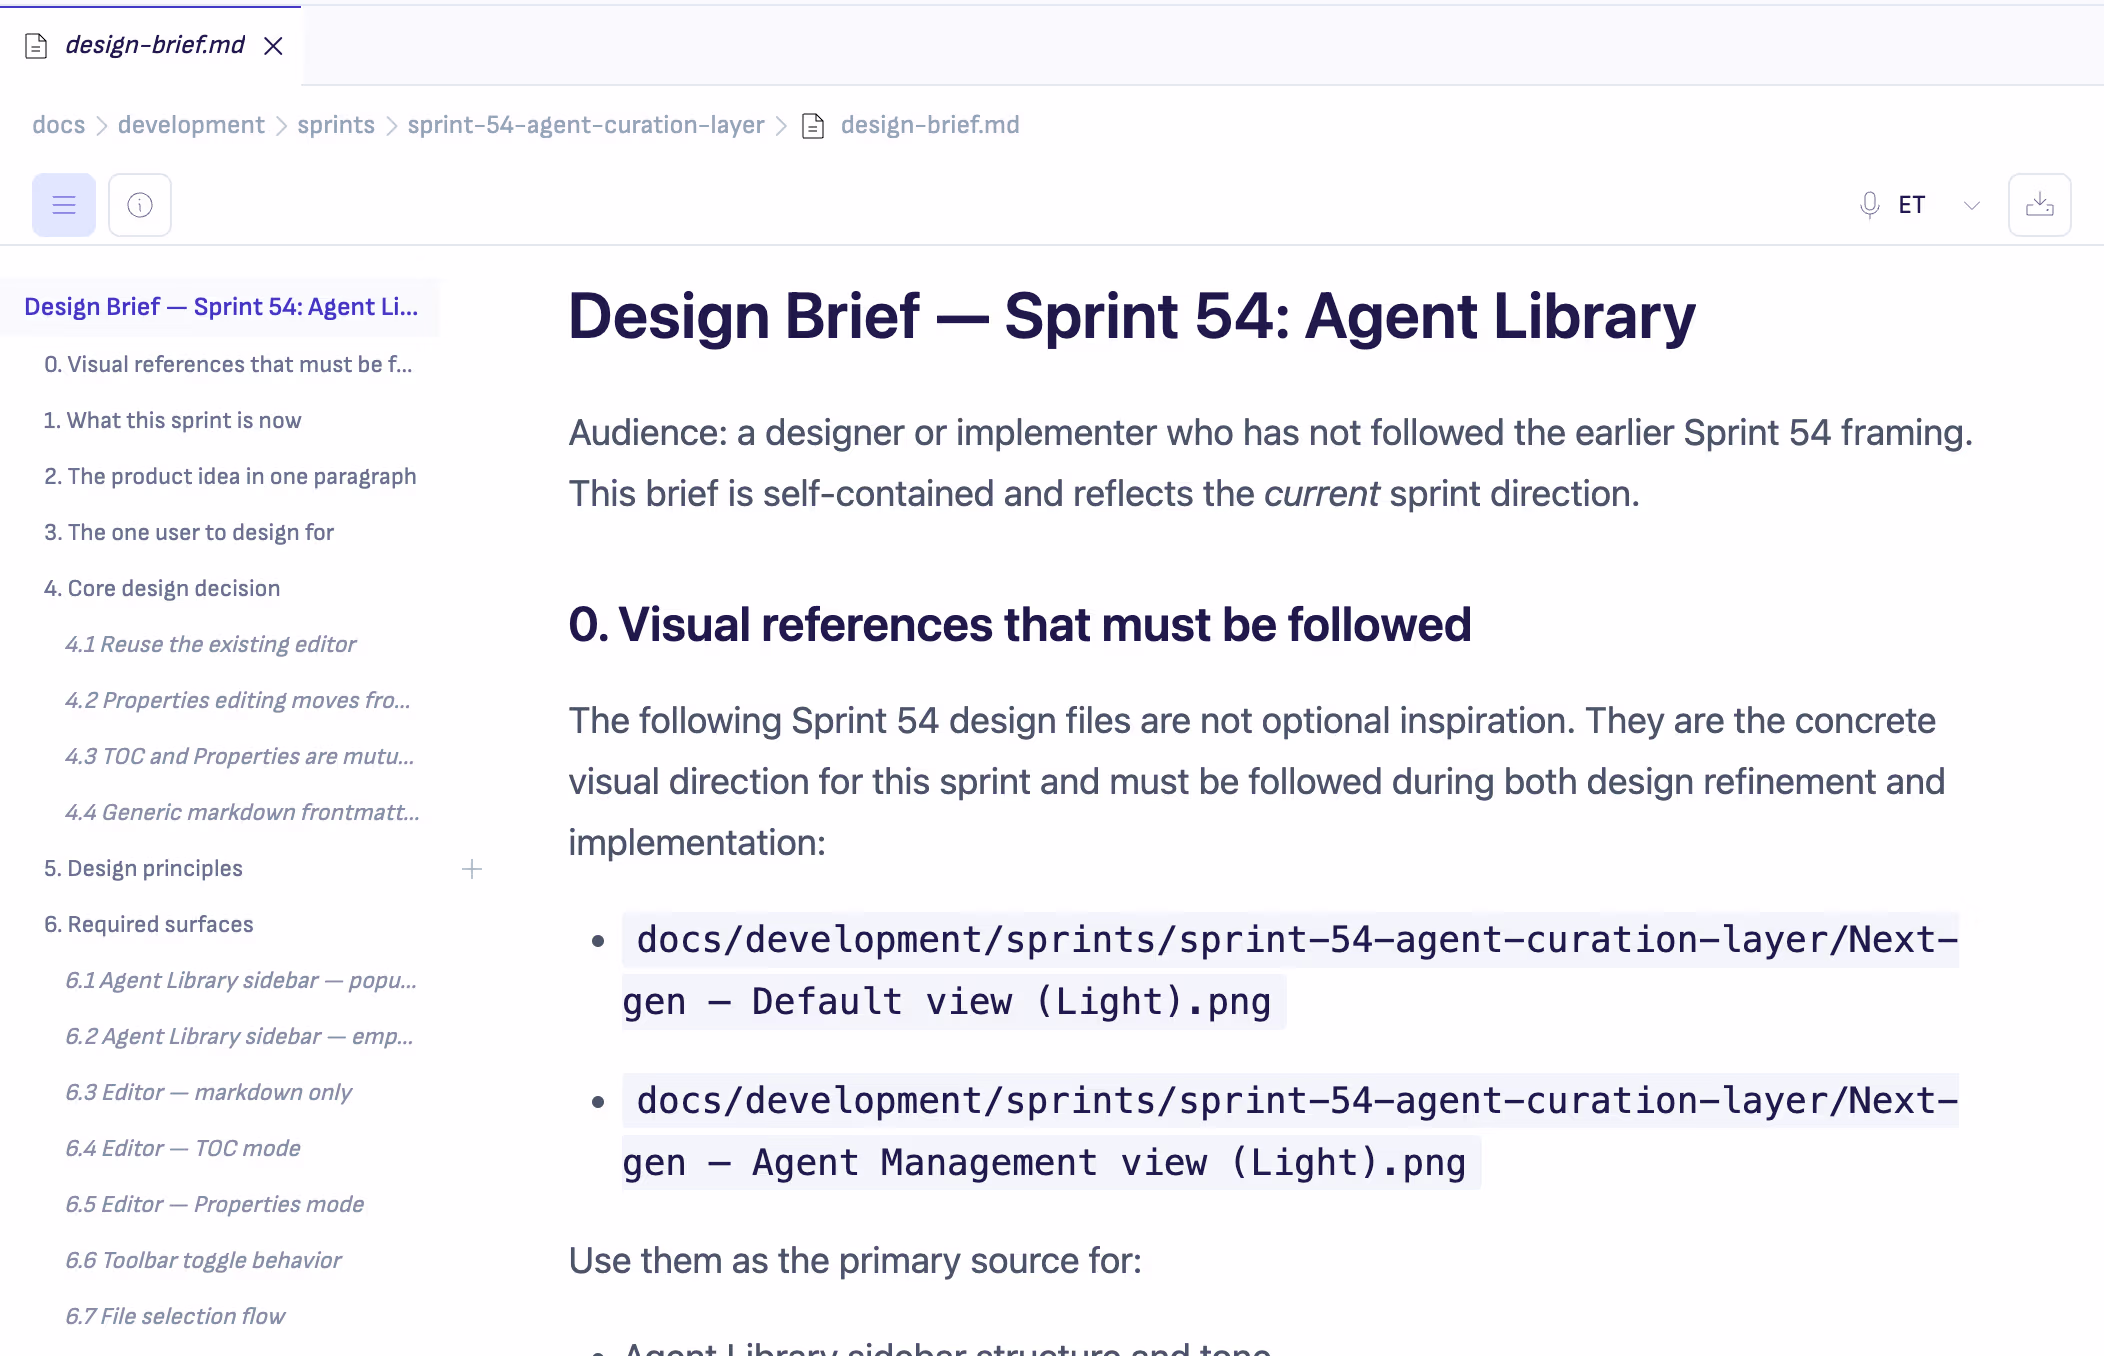Jump to 0. Visual references outline item
Screen dimensions: 2104x1356
tap(228, 364)
